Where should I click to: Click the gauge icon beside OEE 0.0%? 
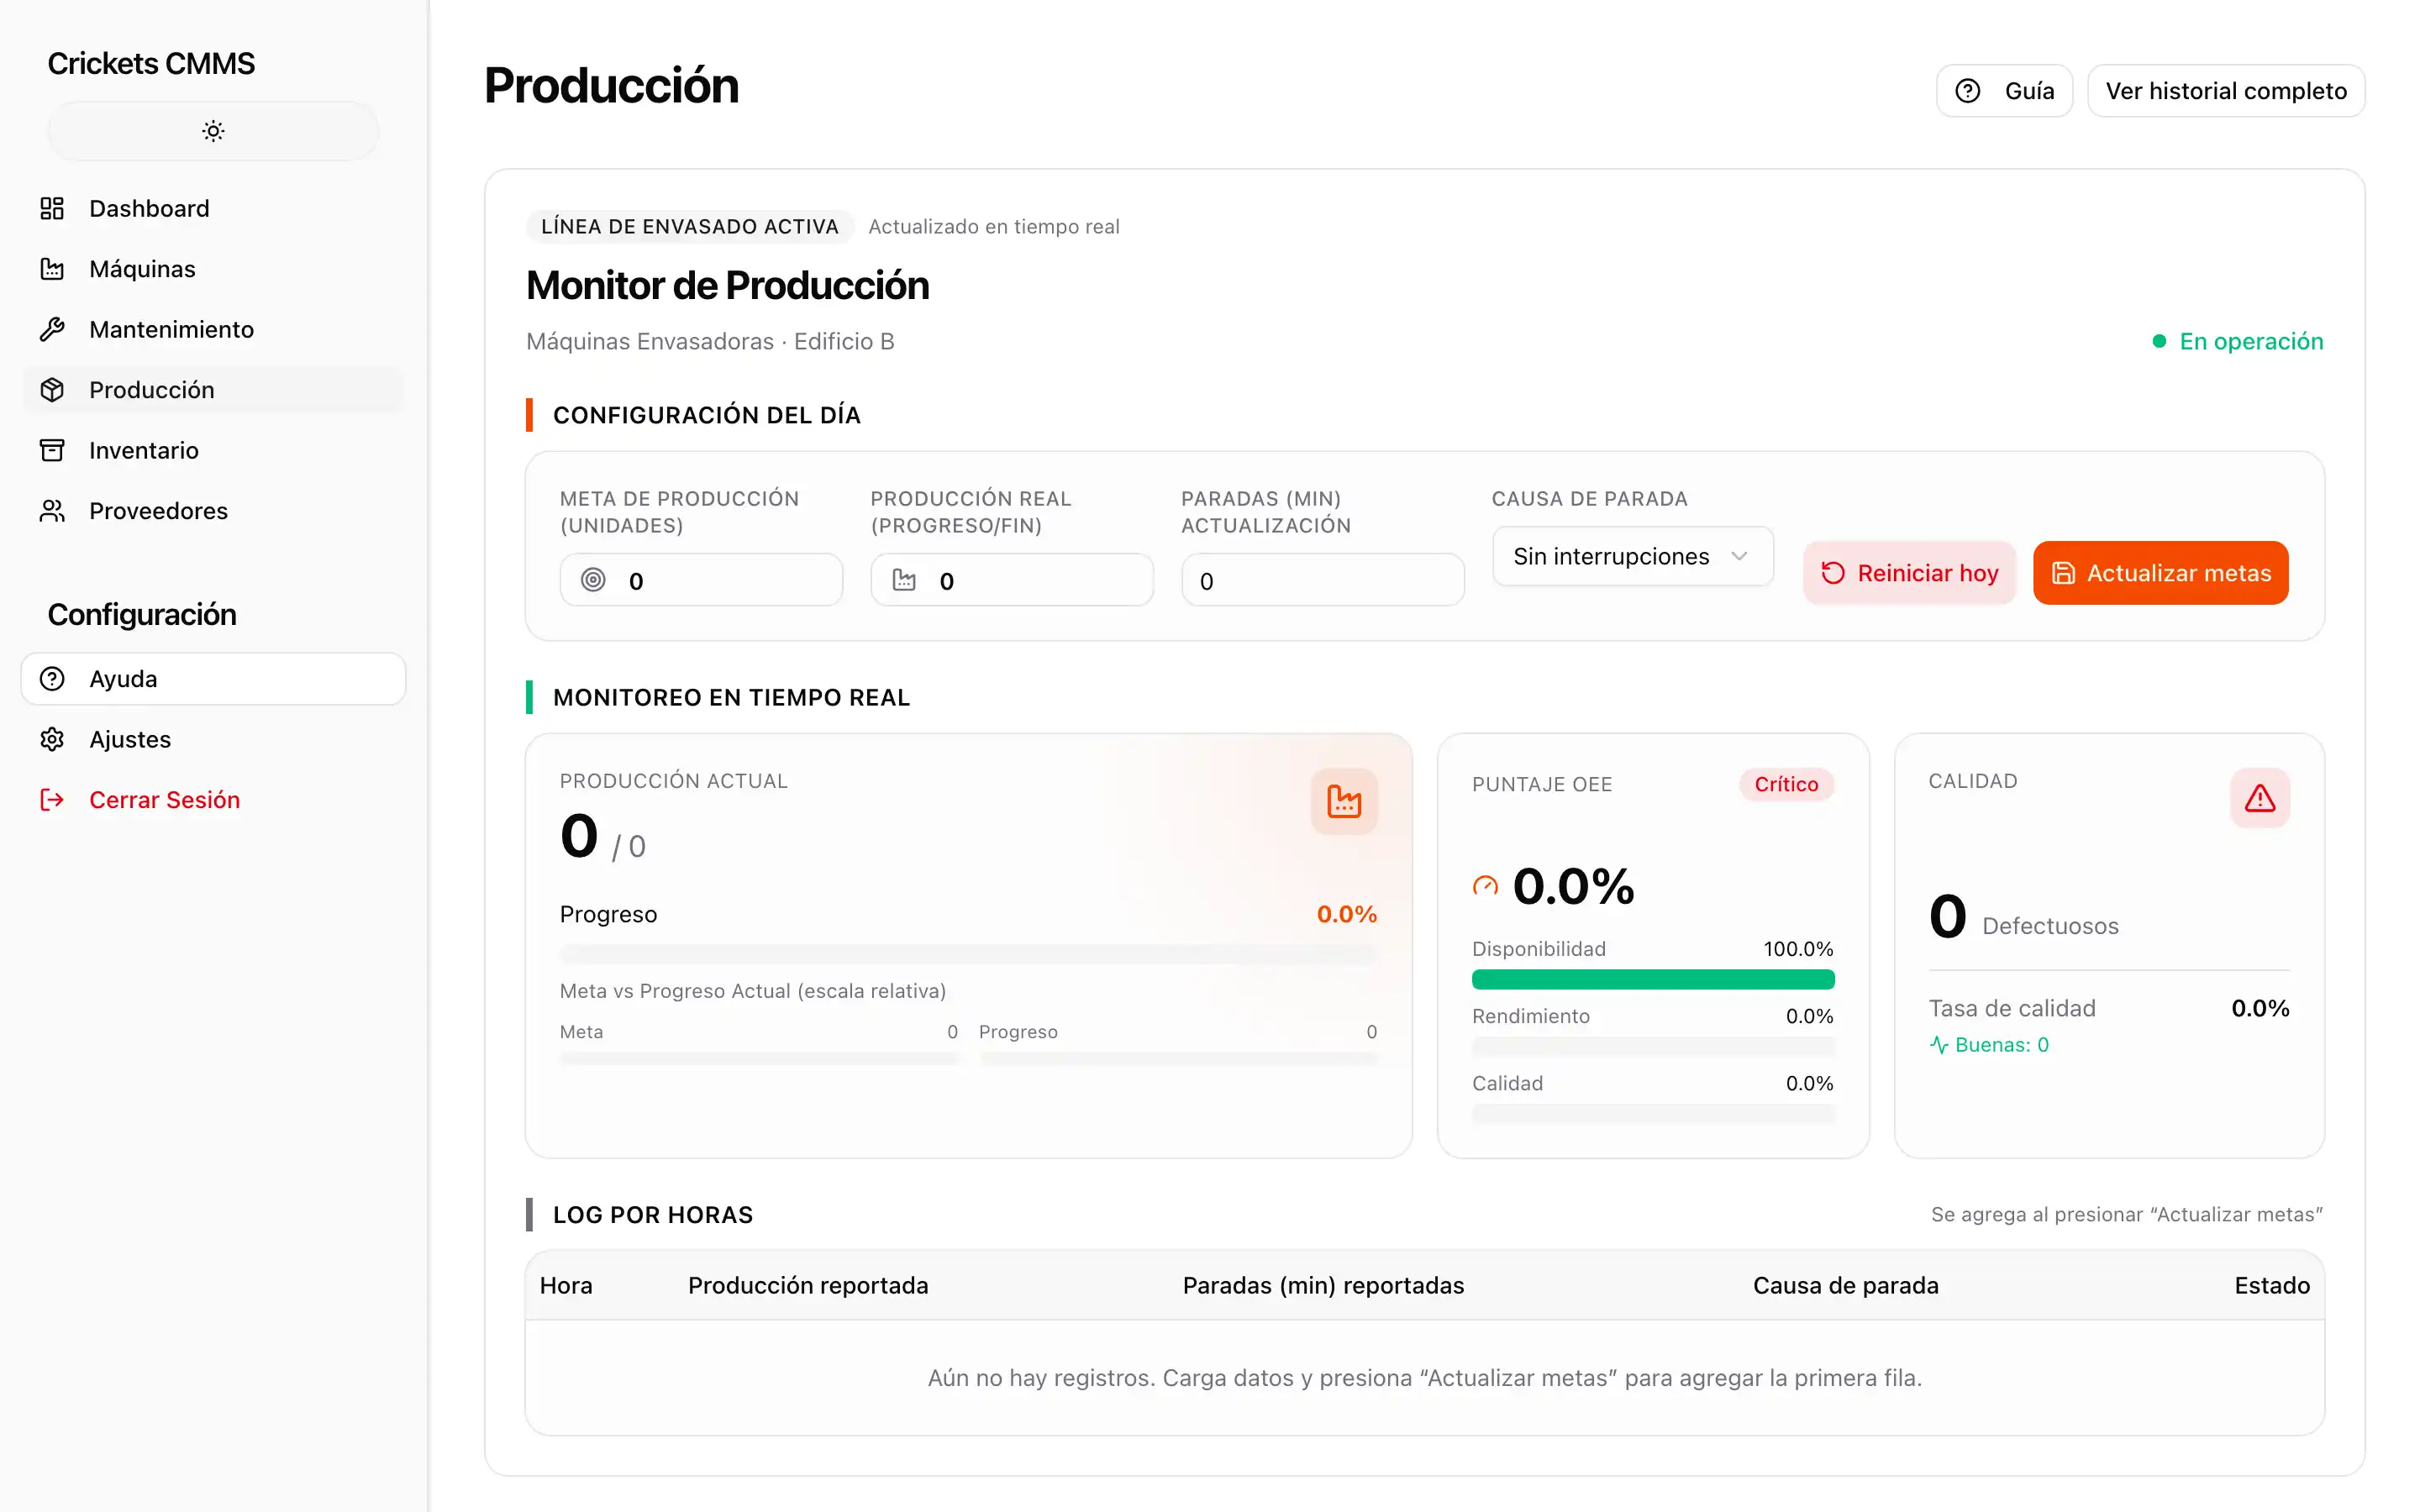(1485, 886)
